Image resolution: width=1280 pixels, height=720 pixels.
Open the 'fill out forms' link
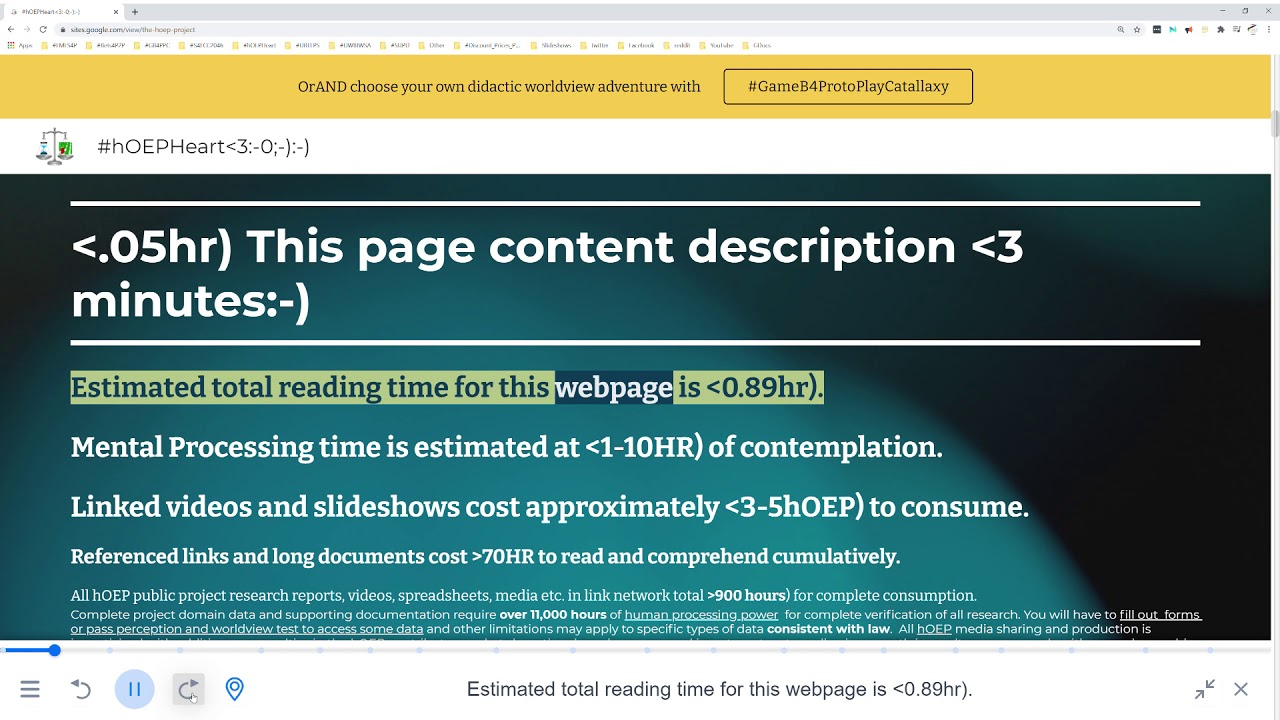point(1160,614)
